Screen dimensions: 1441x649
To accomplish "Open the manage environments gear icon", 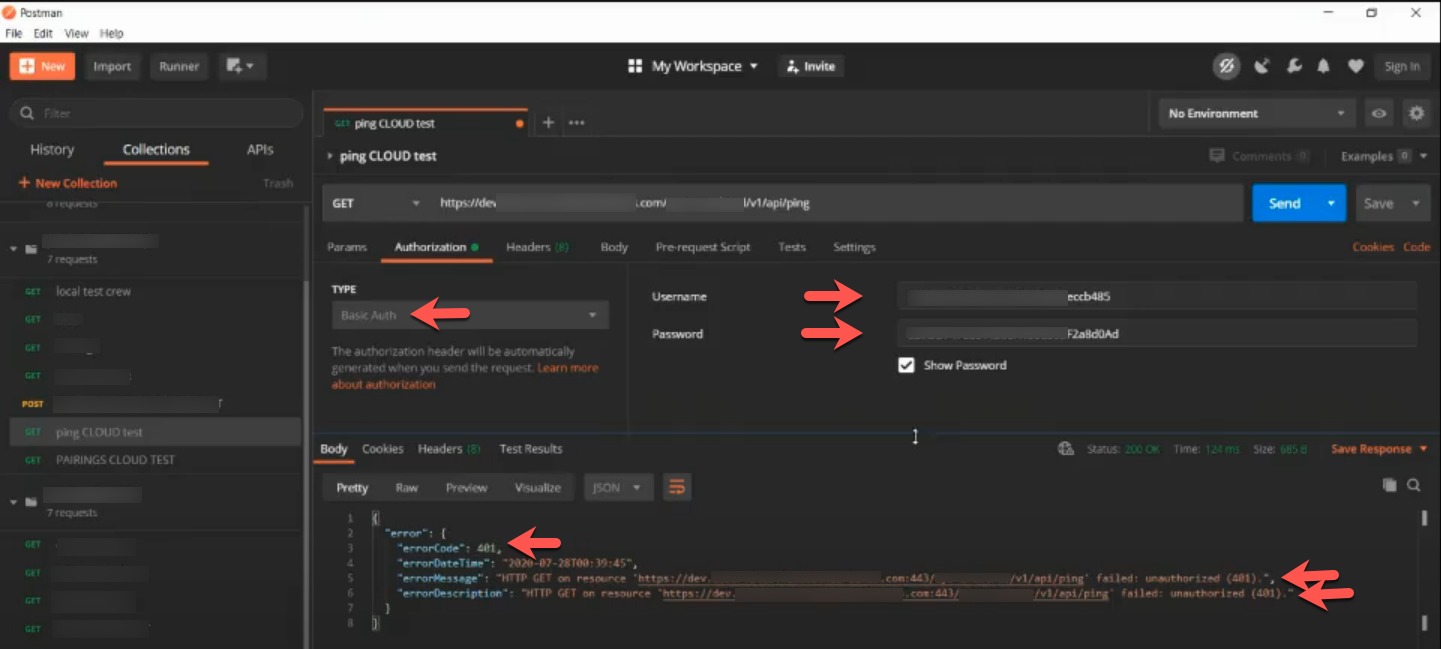I will pos(1416,114).
